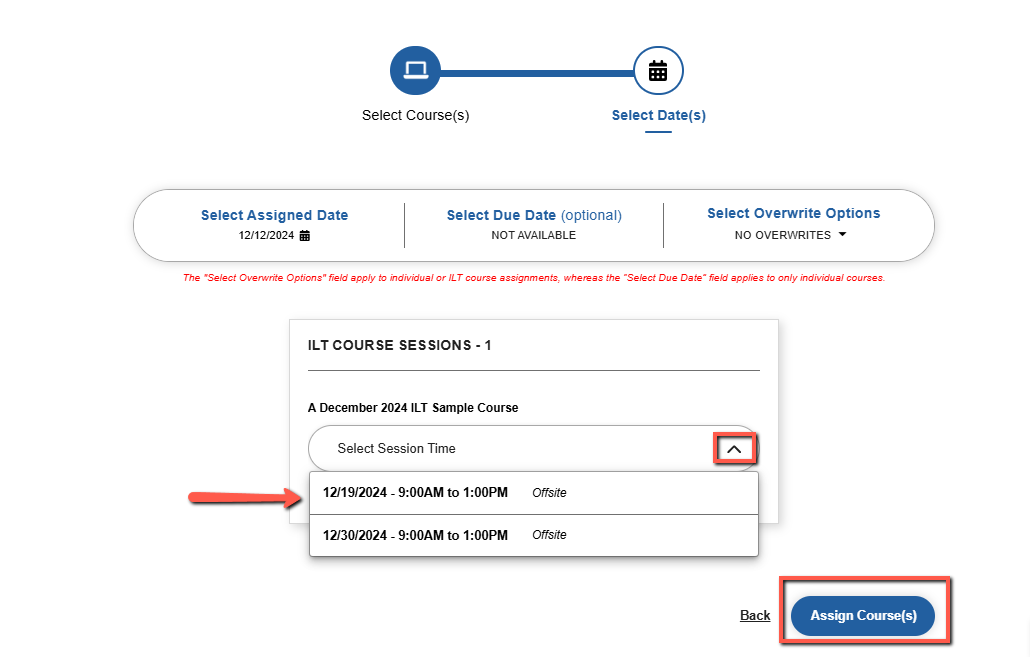Click the Select Due Date (optional) heading
The image size is (1030, 657).
point(534,215)
